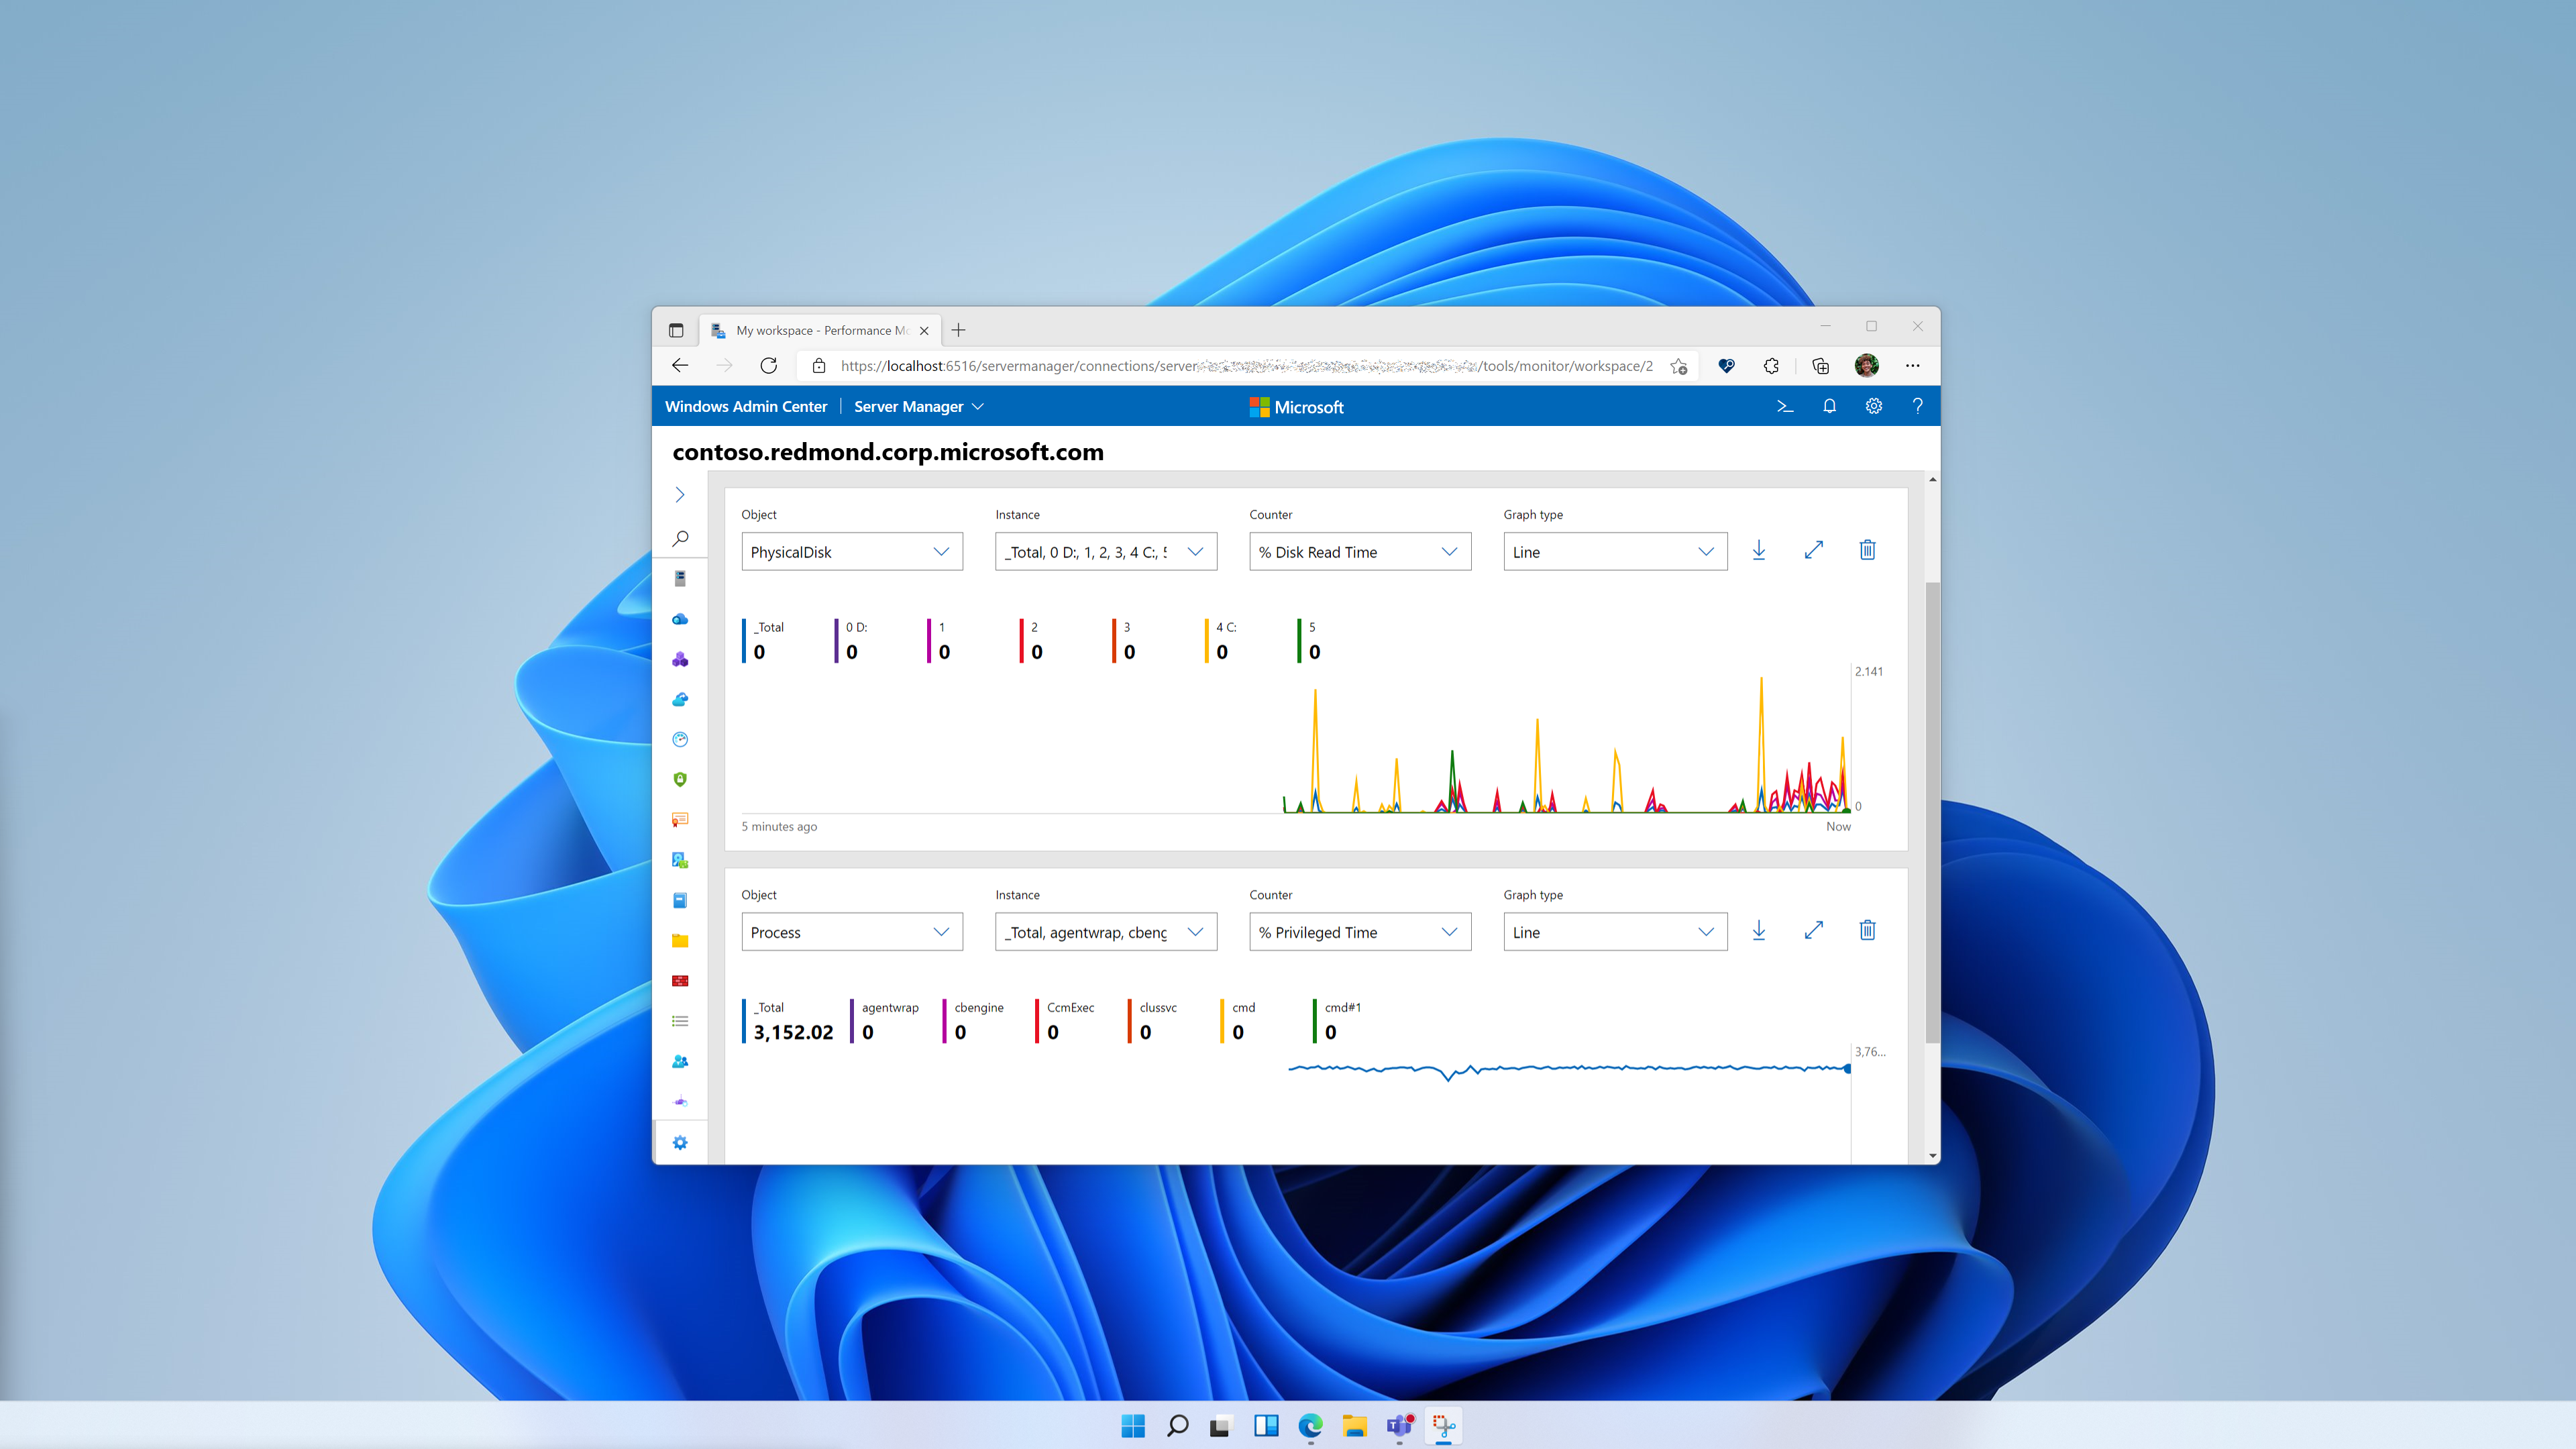Viewport: 2576px width, 1449px height.
Task: Open the Firewall icon in the sidebar
Action: click(680, 980)
